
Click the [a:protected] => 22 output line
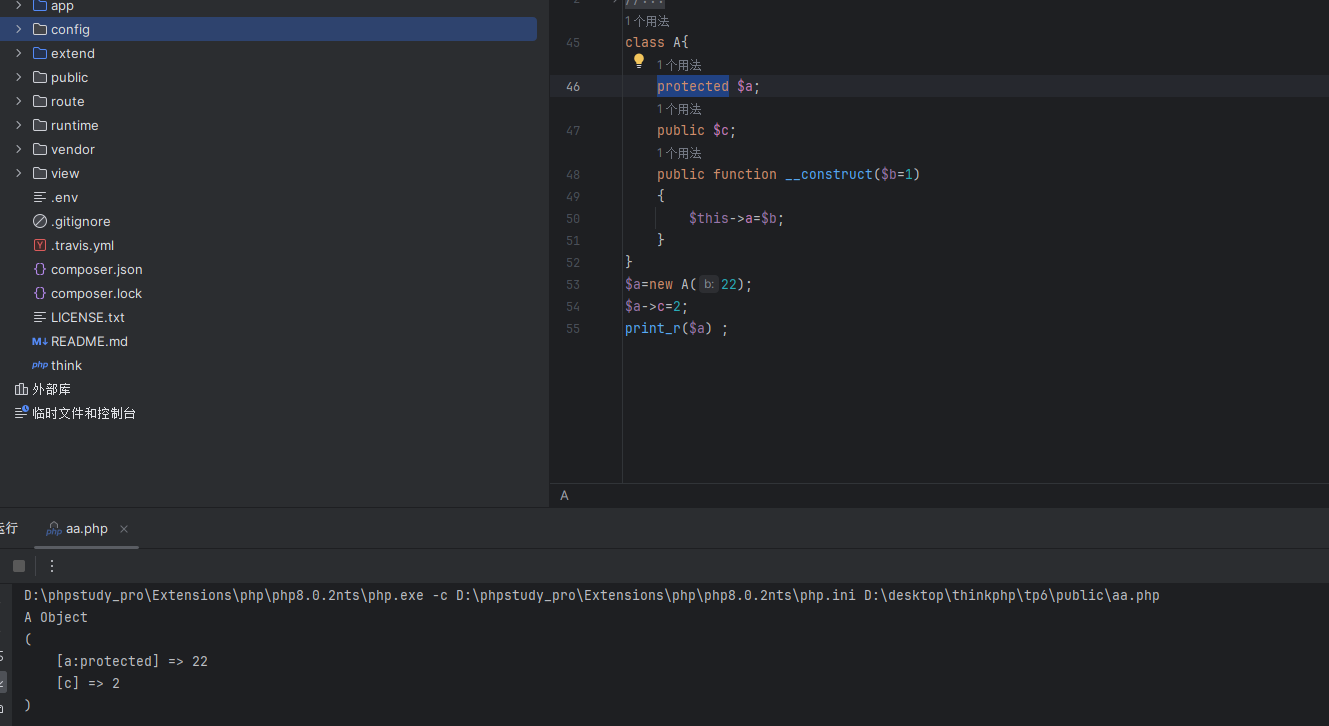pos(132,661)
